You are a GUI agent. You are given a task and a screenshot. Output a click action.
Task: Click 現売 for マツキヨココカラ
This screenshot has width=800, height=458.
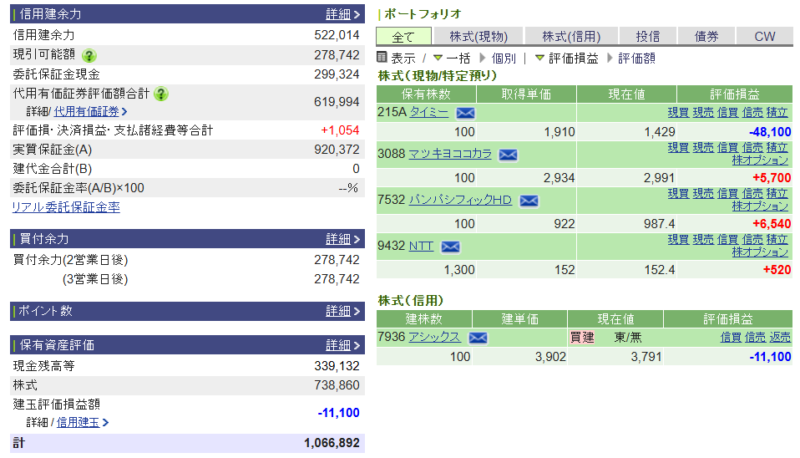[703, 148]
